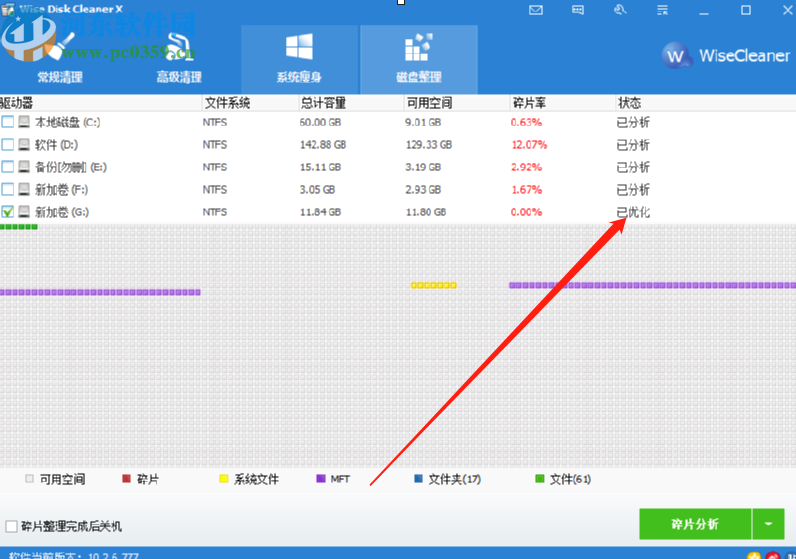Click the 11.80 GB free space value
796x559 pixels.
point(426,212)
